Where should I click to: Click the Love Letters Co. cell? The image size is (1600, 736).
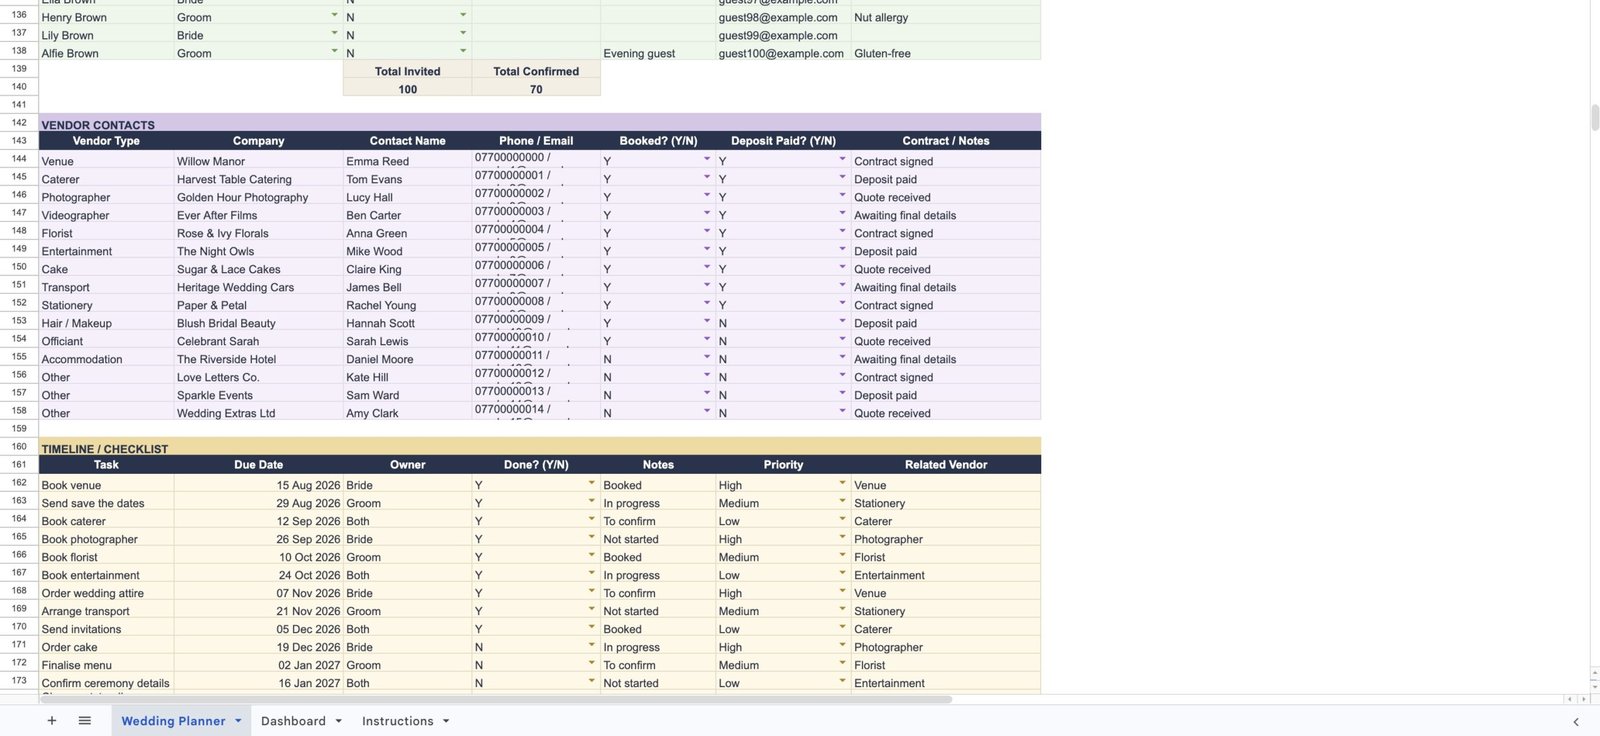click(259, 377)
